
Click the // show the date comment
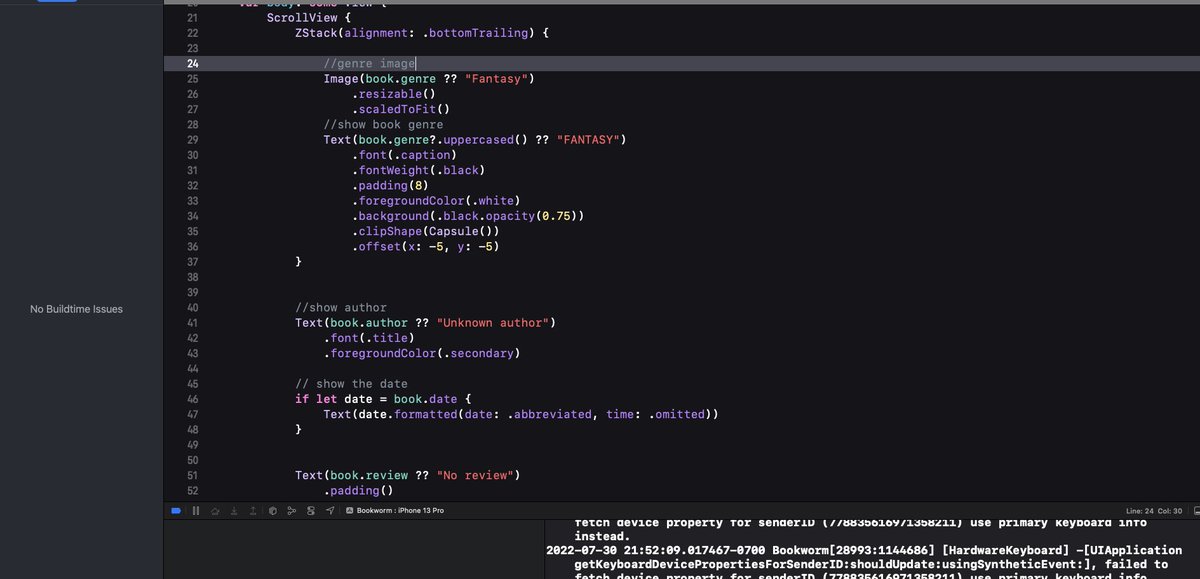[351, 384]
